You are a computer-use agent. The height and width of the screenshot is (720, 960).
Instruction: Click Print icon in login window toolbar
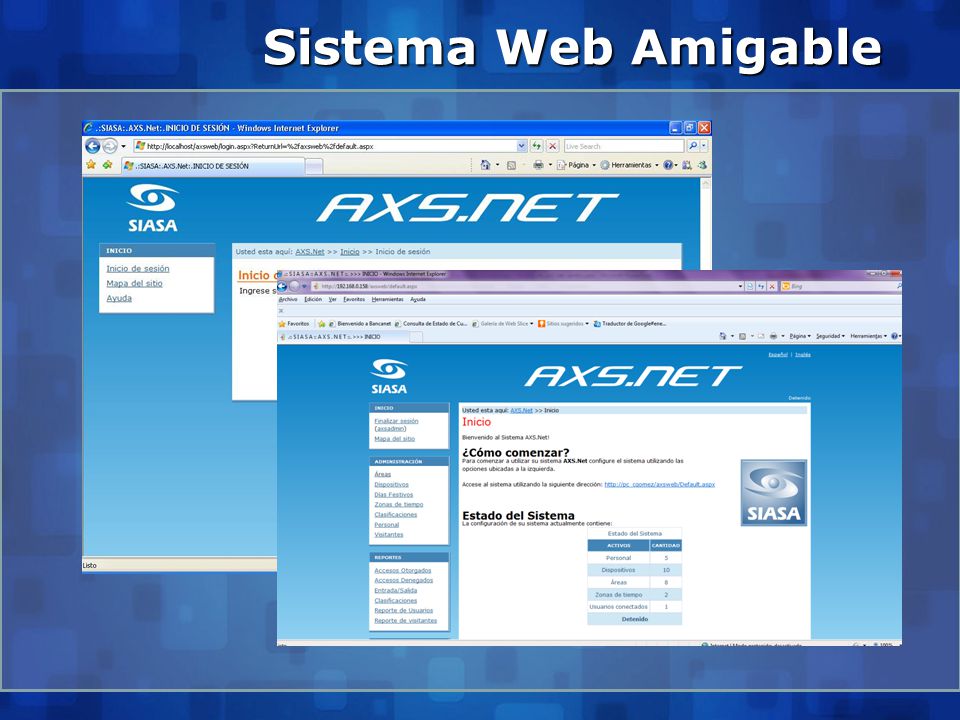(x=538, y=165)
